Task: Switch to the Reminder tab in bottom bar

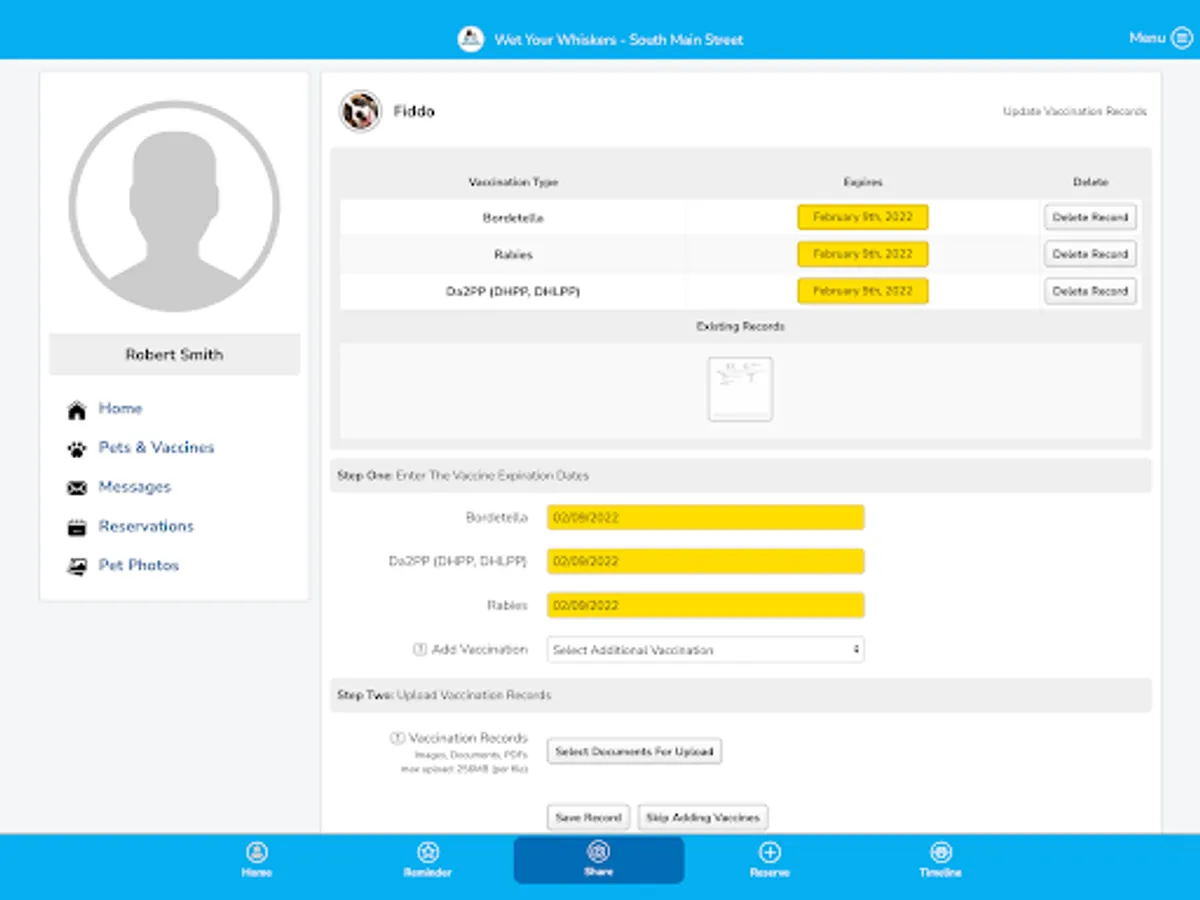Action: coord(428,859)
